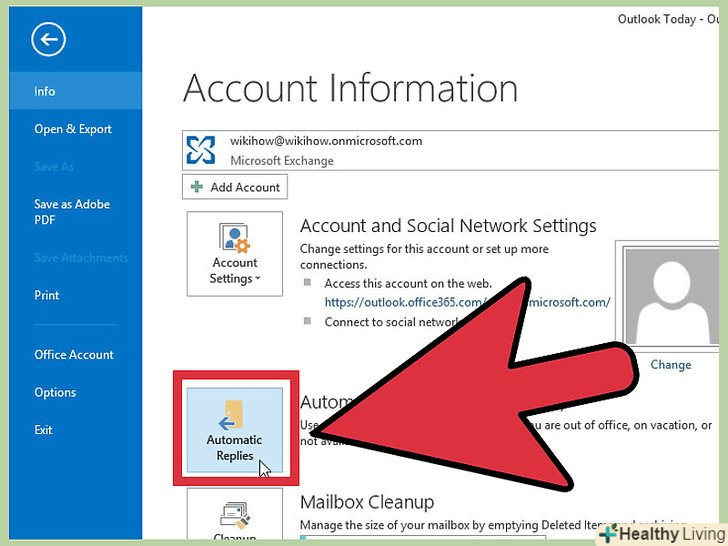
Task: Click the Microsoft Exchange account icon
Action: pos(201,150)
